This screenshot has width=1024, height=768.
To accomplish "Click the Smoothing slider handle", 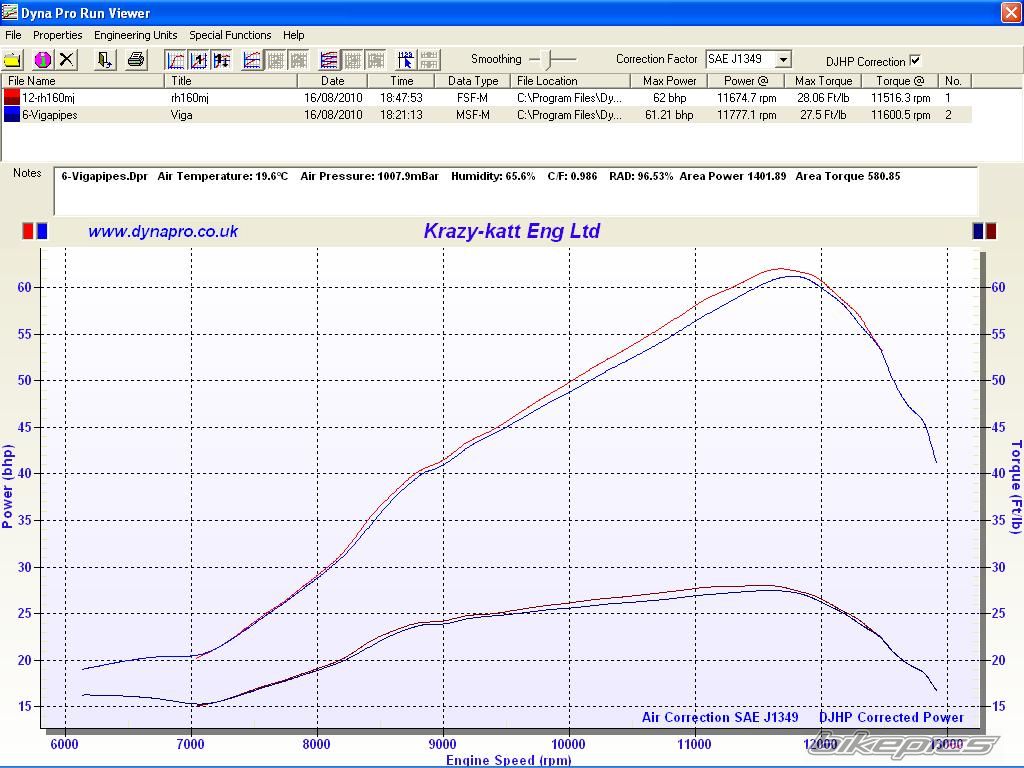I will [x=547, y=60].
